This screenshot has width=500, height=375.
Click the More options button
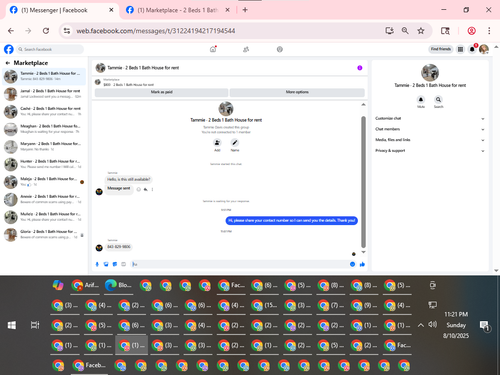pyautogui.click(x=297, y=92)
